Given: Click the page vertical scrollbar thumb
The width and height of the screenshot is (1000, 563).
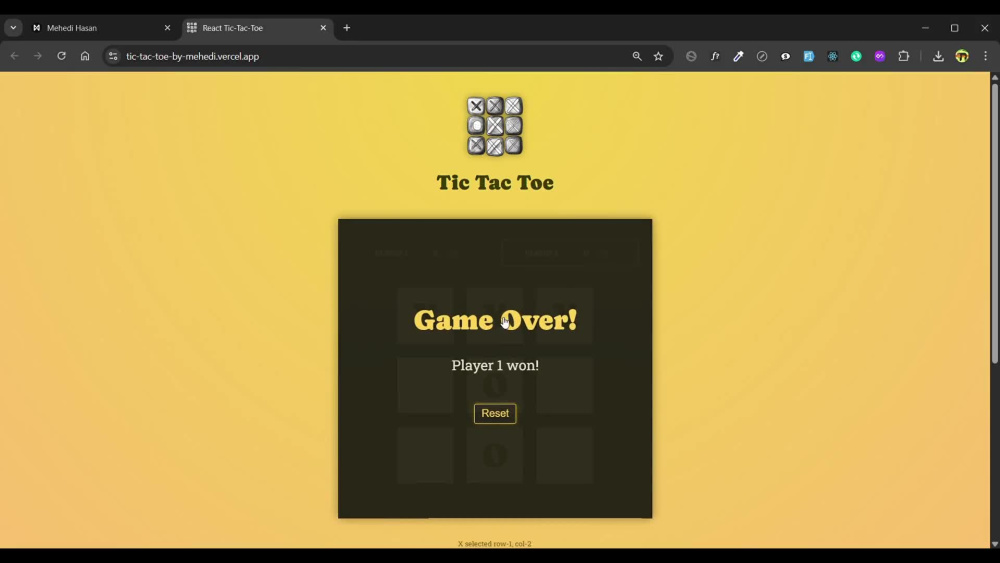Looking at the screenshot, I should (994, 223).
